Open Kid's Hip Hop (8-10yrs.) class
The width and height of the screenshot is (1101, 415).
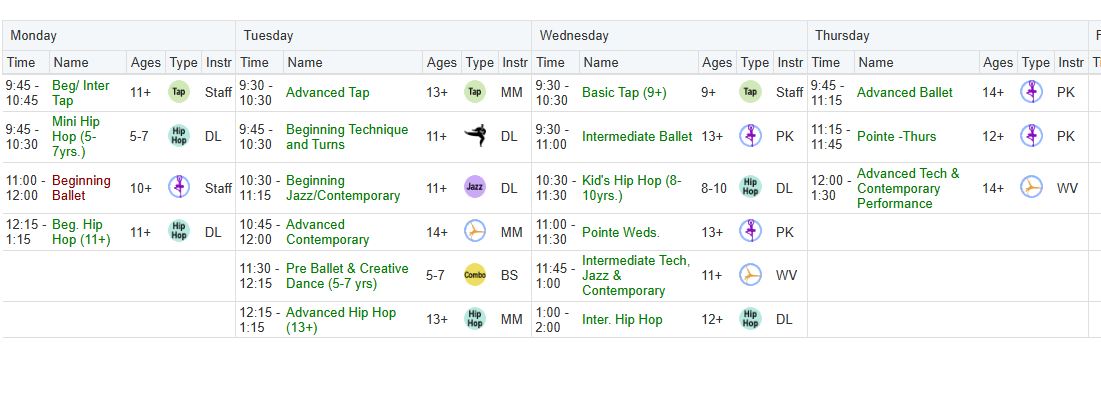click(x=632, y=188)
